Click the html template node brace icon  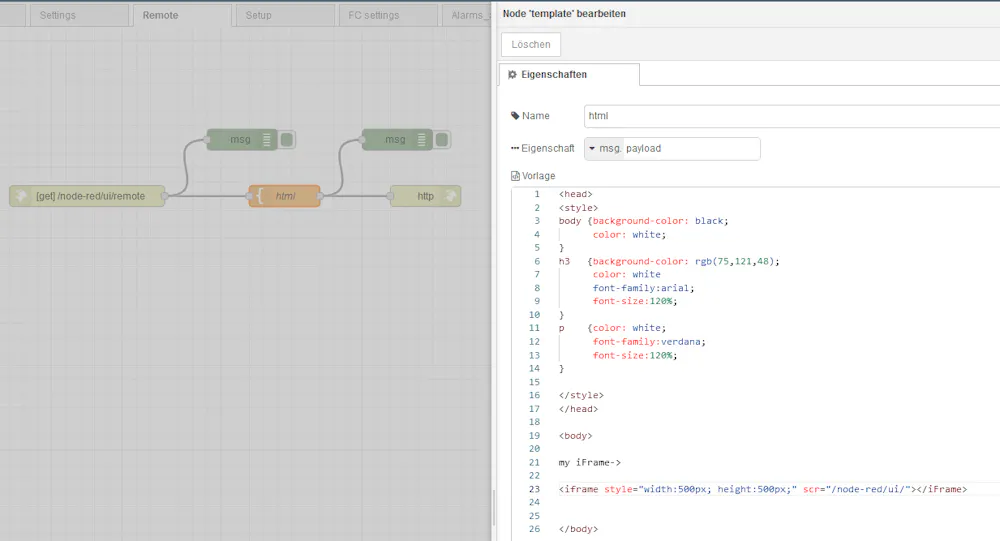pyautogui.click(x=260, y=196)
